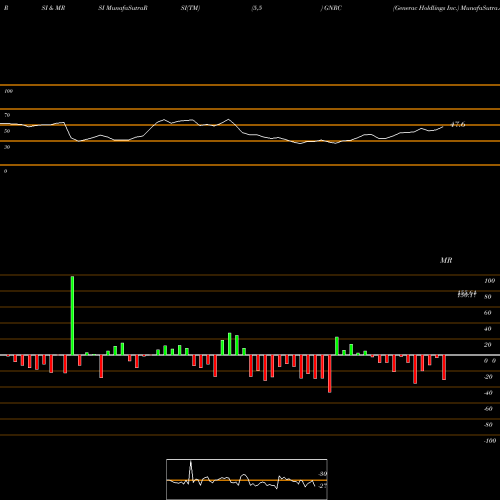Click the MR axis label -40
Image resolution: width=500 pixels, height=500 pixels.
[488, 393]
